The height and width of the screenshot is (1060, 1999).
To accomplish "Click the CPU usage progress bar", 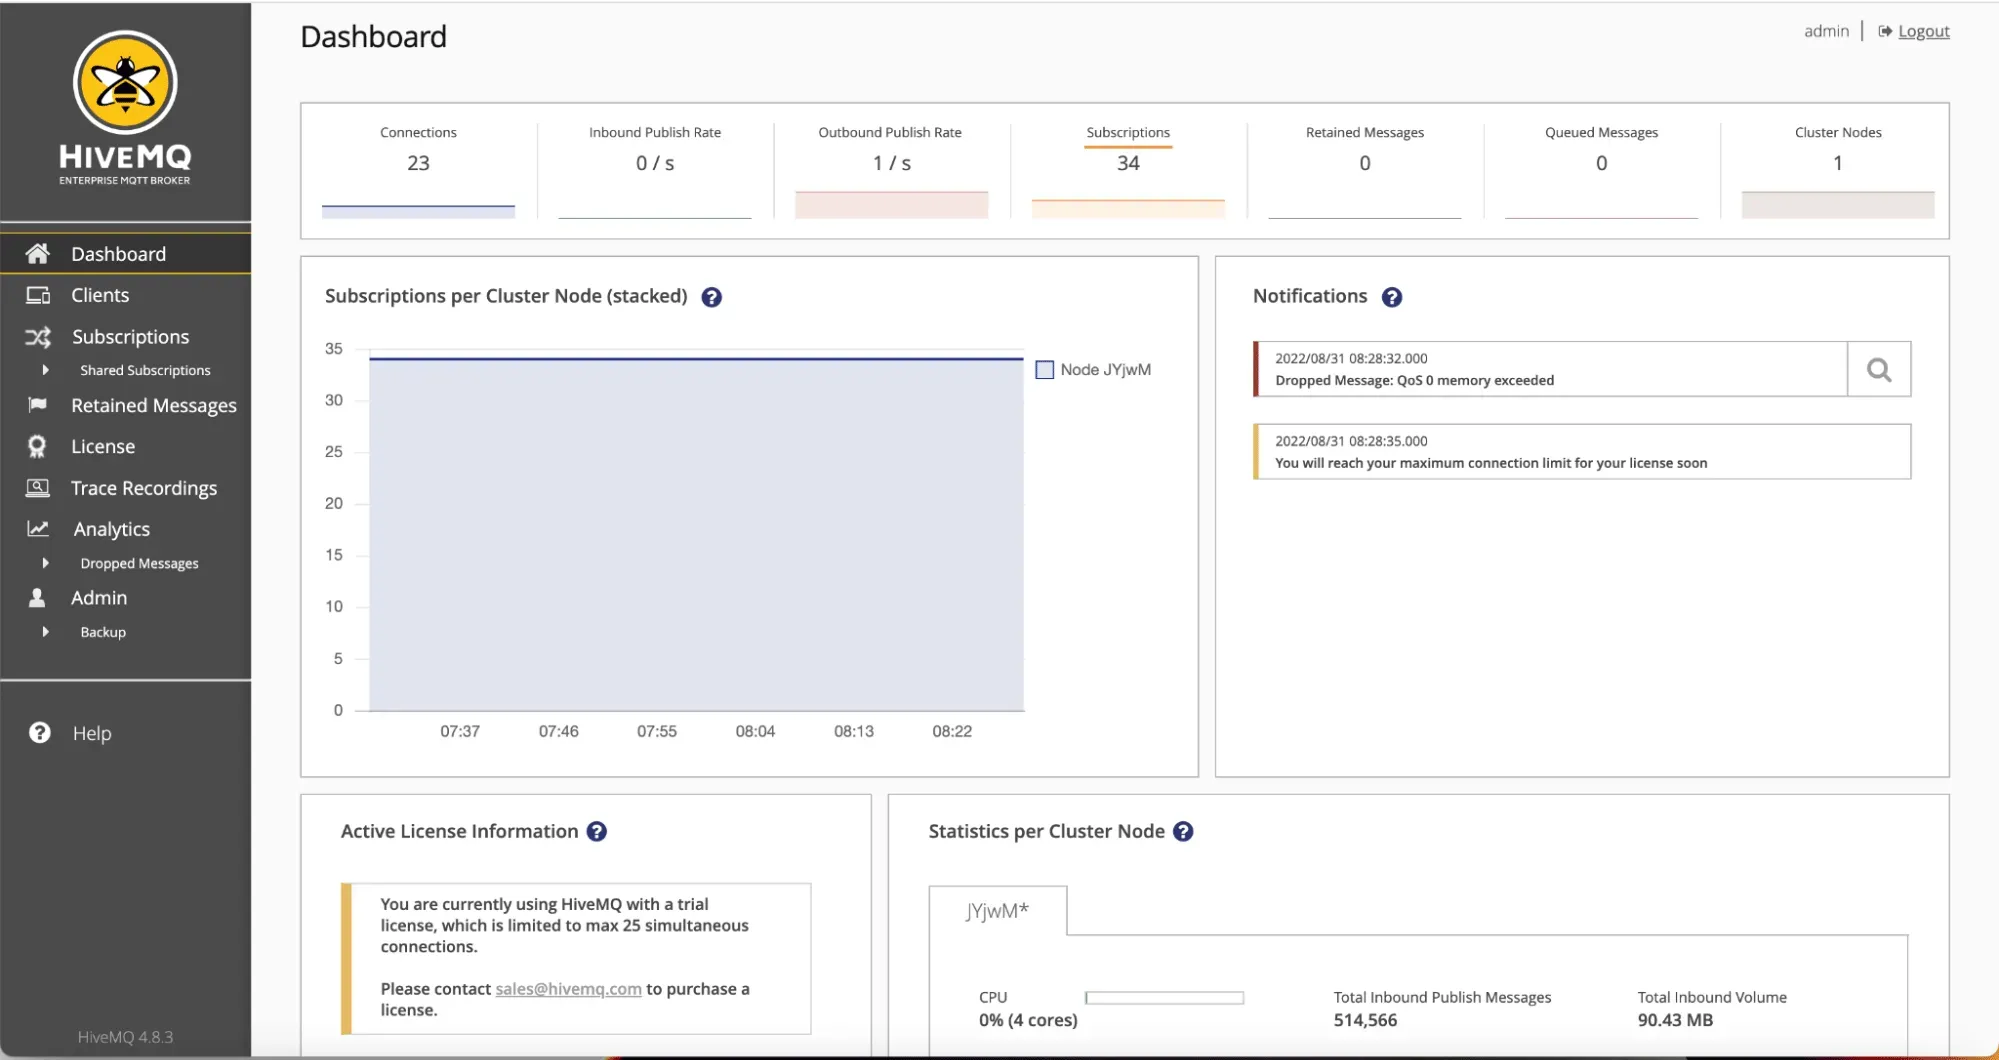I will [1164, 998].
